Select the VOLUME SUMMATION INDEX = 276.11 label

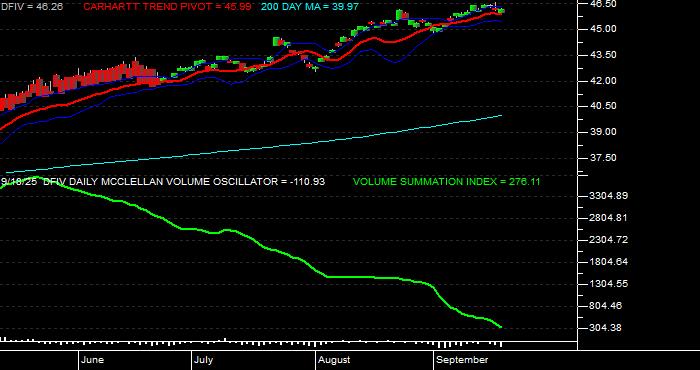pyautogui.click(x=446, y=182)
